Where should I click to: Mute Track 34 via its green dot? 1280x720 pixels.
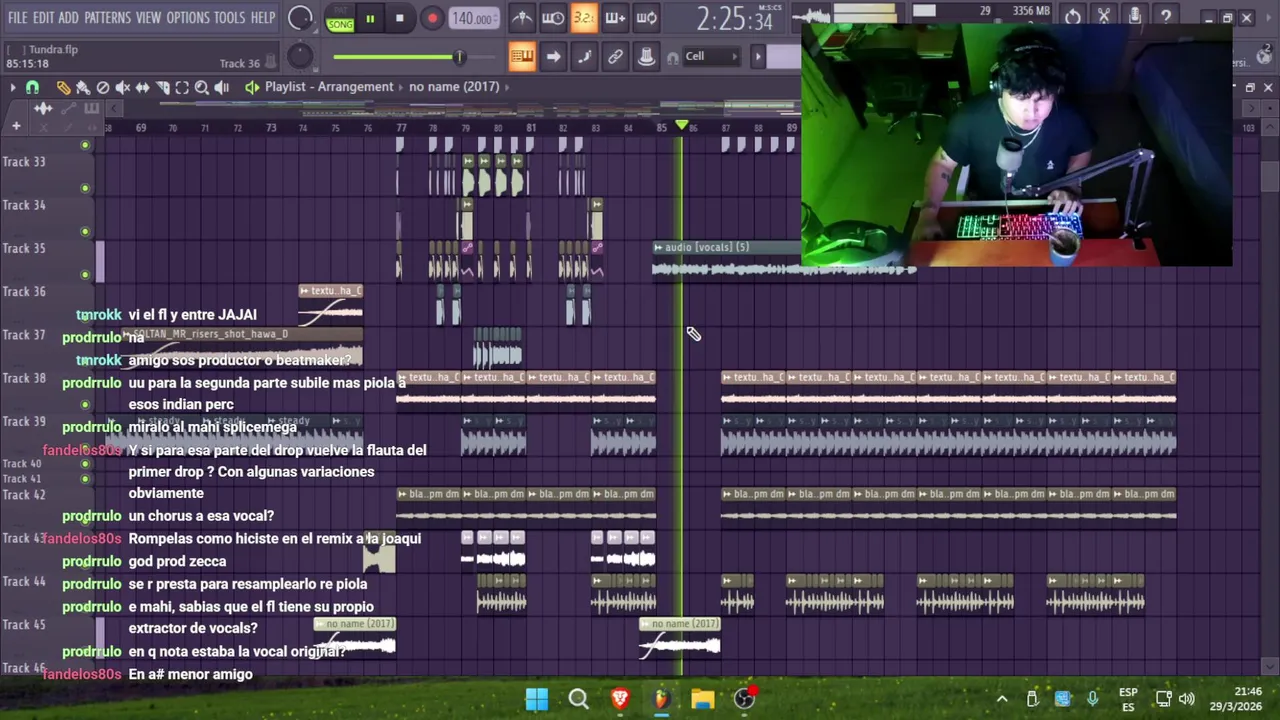[x=85, y=231]
